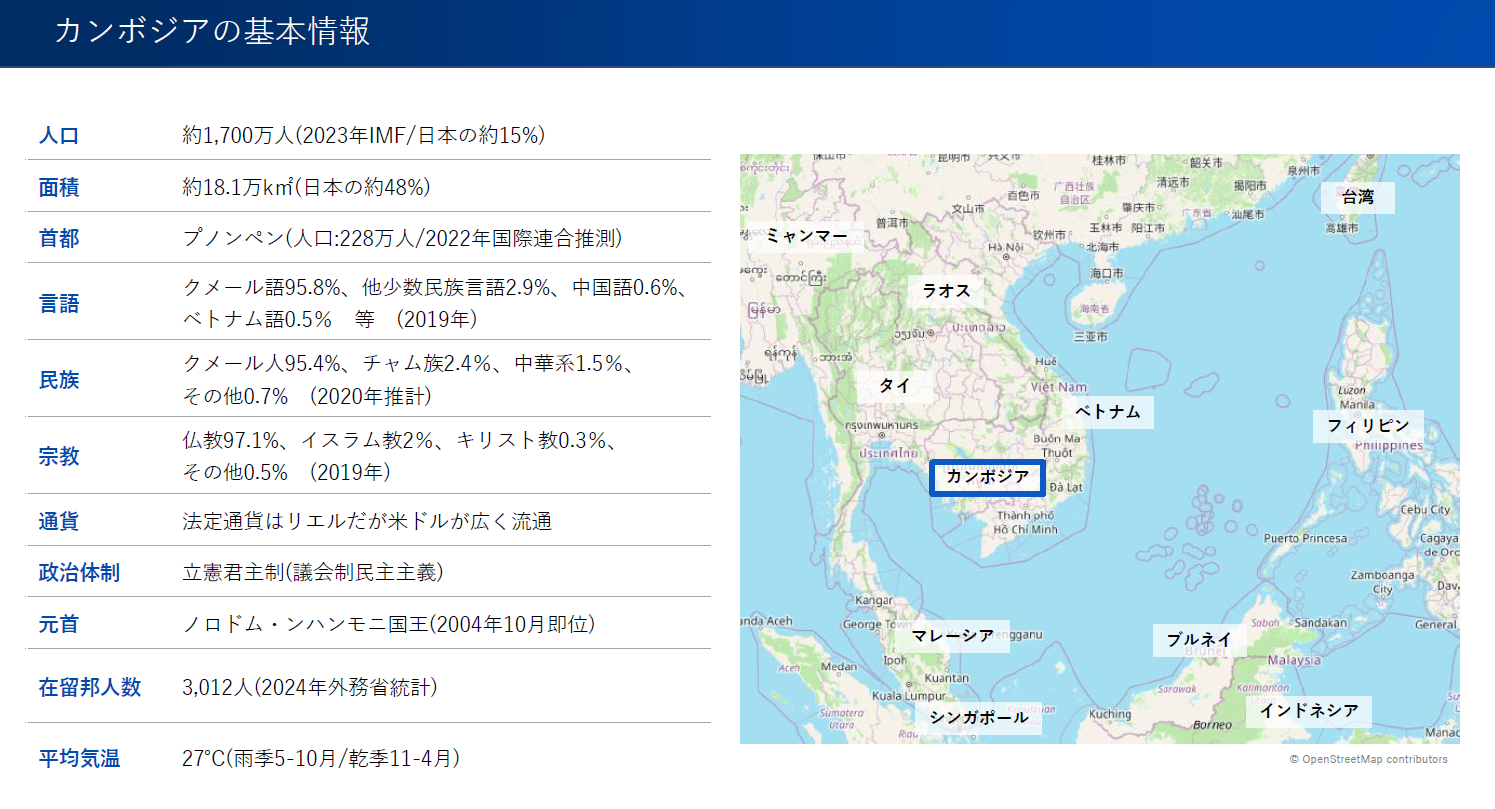The width and height of the screenshot is (1495, 809).
Task: Select the 人口 row heading
Action: pos(59,136)
